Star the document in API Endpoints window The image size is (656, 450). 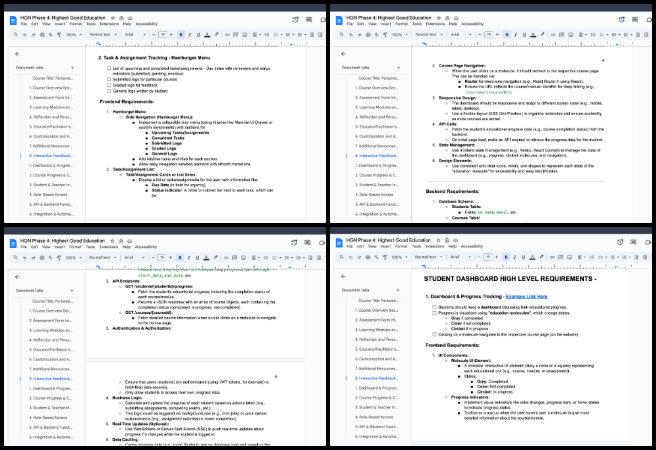click(112, 241)
